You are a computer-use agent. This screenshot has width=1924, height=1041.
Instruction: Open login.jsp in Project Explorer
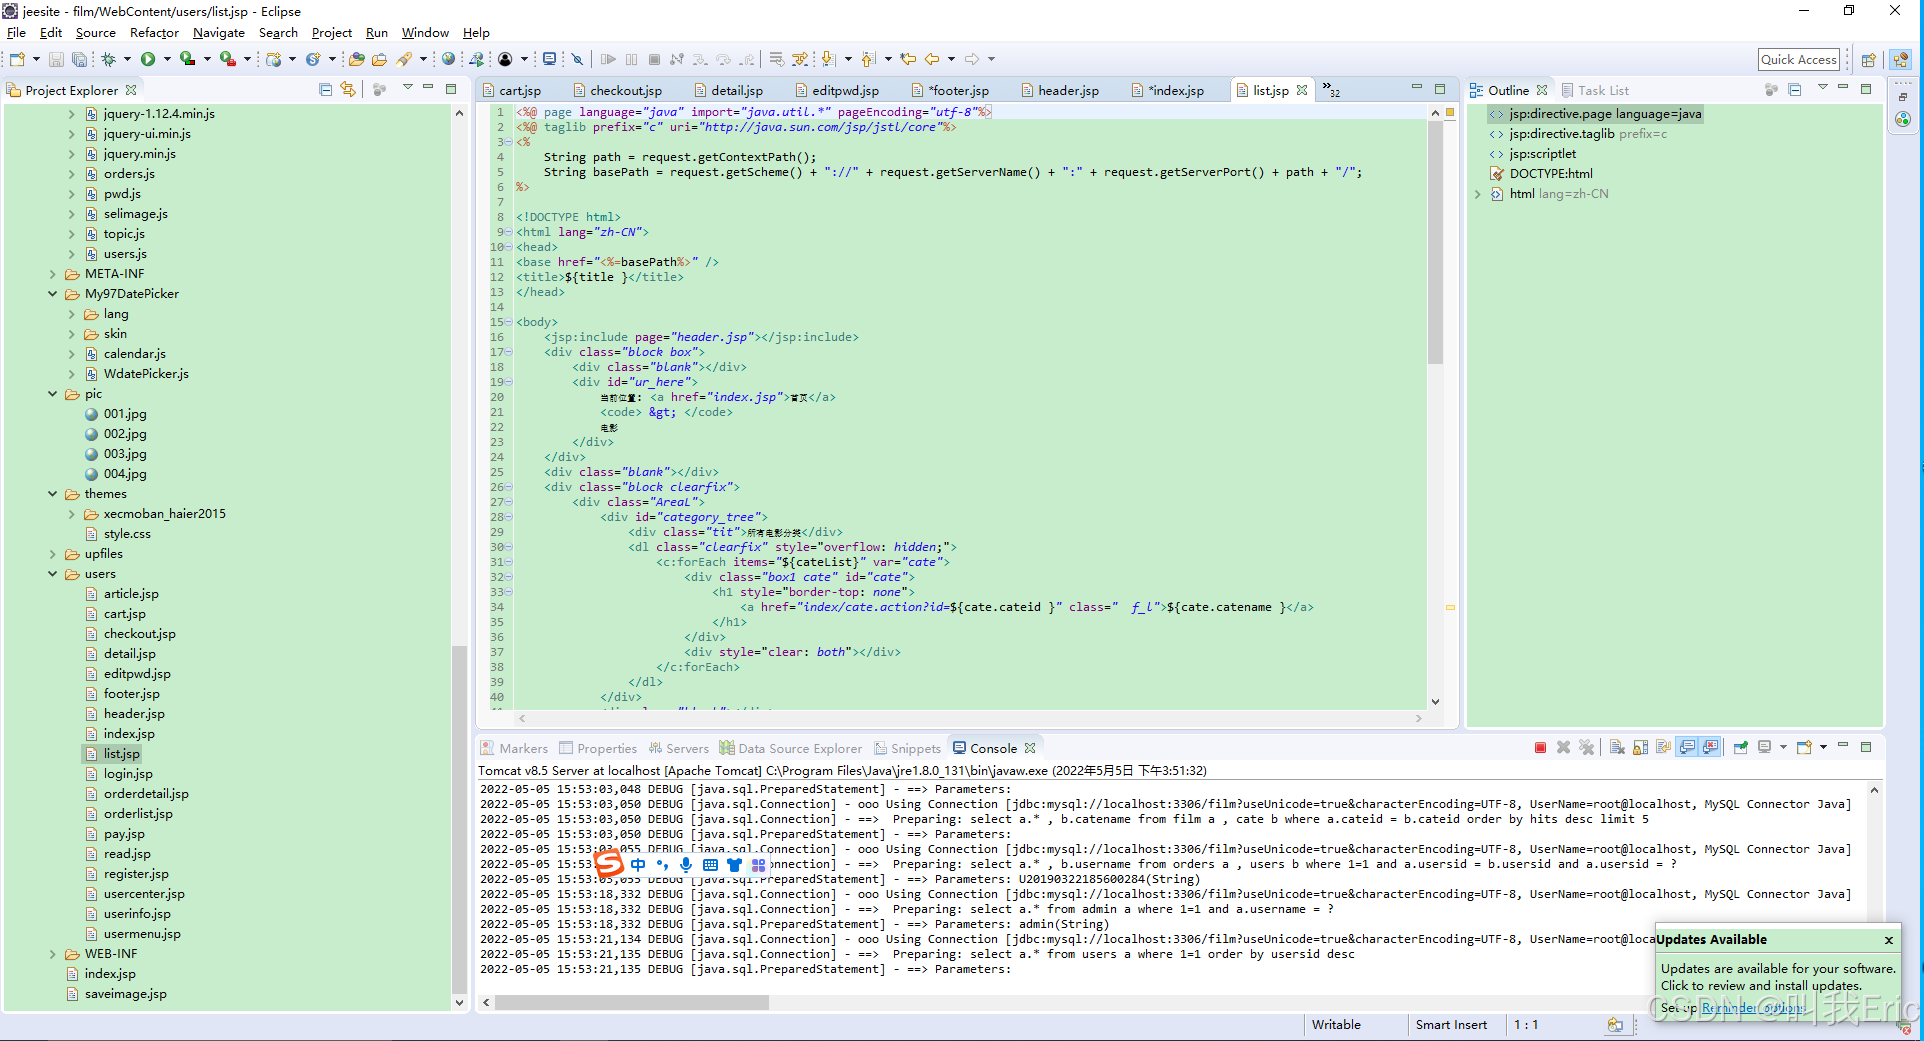pos(128,774)
